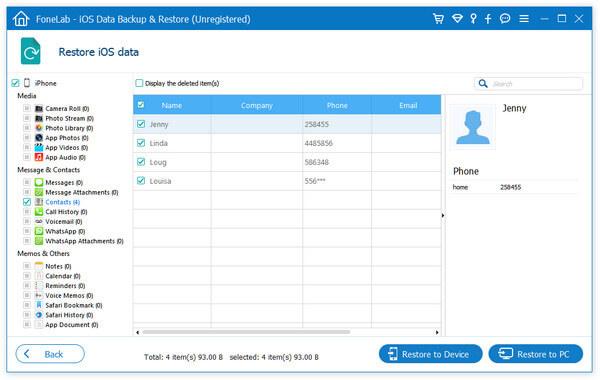This screenshot has height=380, width=600.
Task: Toggle the Camera Roll checkbox
Action: (x=27, y=108)
